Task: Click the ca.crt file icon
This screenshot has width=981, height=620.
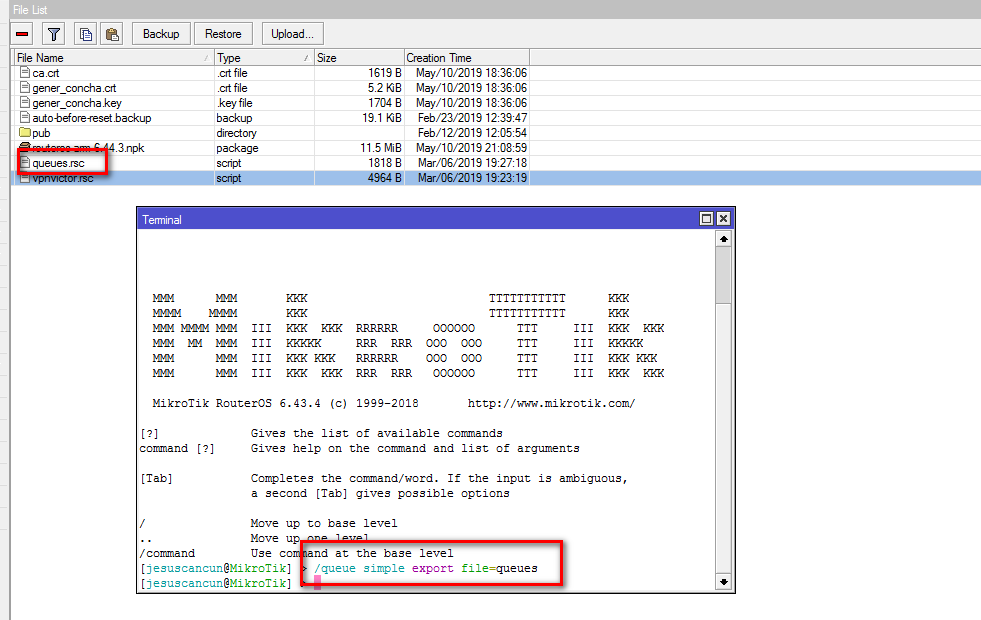Action: tap(25, 73)
